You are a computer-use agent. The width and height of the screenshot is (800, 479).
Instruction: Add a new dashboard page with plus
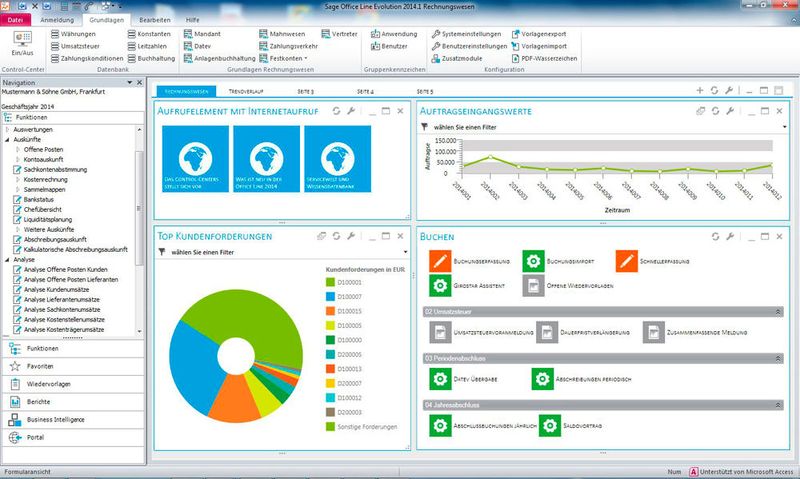click(699, 90)
